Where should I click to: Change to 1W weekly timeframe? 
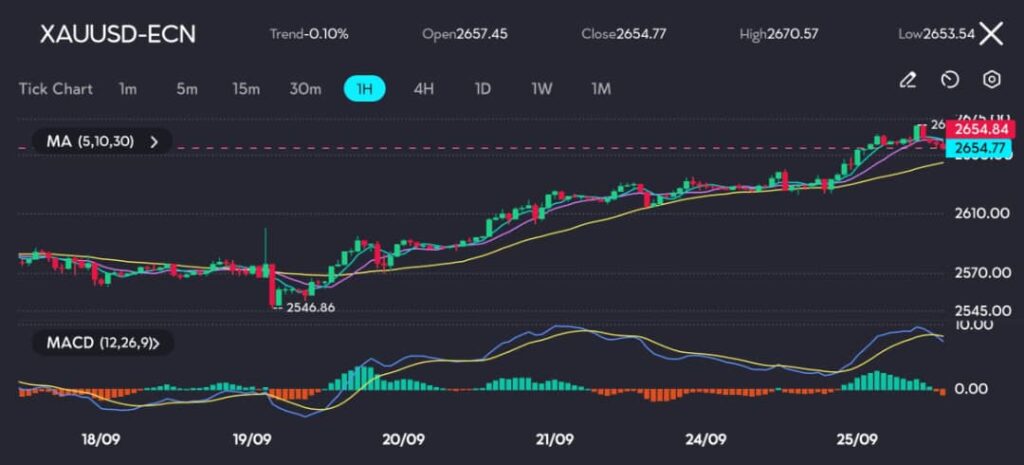coord(541,89)
